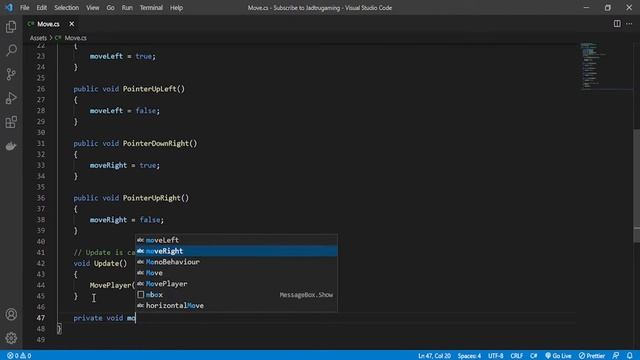Open the File menu
Image resolution: width=640 pixels, height=360 pixels.
(24, 8)
